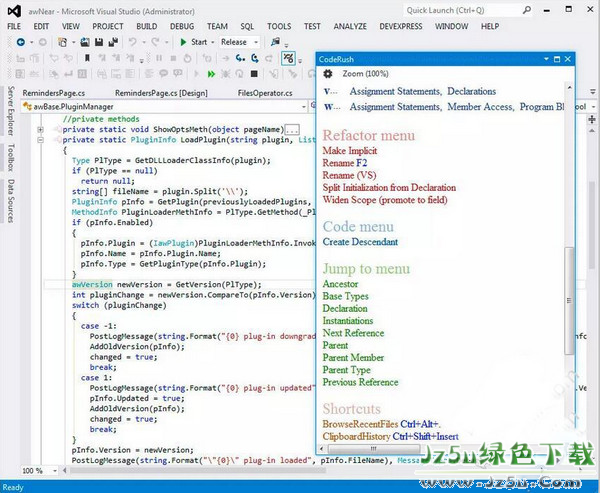The image size is (601, 495).
Task: Open the Server Explorer side tab
Action: [11, 111]
